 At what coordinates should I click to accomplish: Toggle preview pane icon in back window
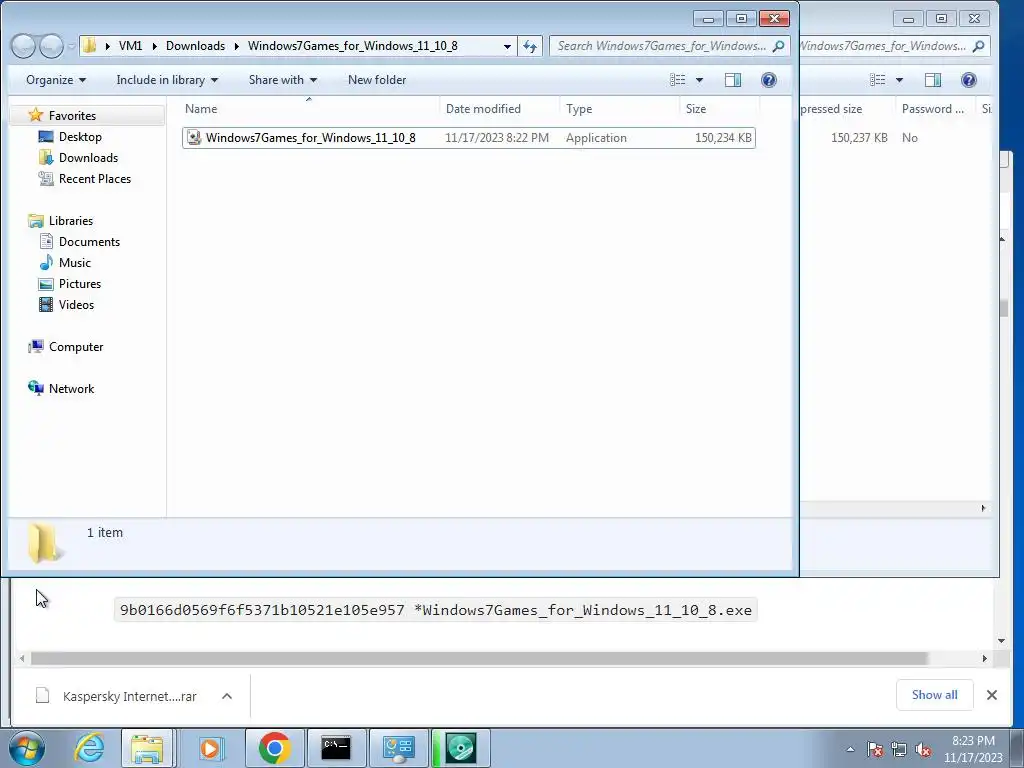tap(933, 80)
